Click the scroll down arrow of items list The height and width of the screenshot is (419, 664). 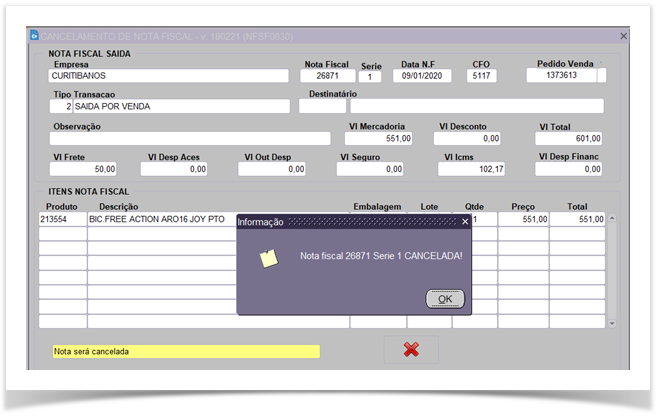coord(612,323)
